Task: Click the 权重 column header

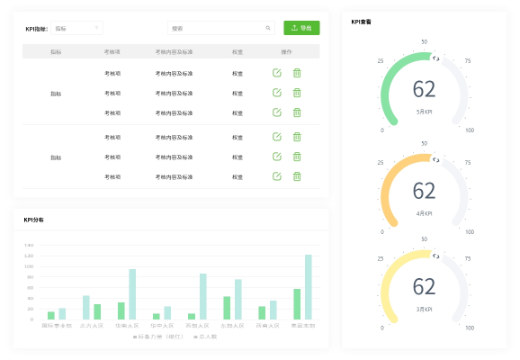Action: tap(237, 52)
